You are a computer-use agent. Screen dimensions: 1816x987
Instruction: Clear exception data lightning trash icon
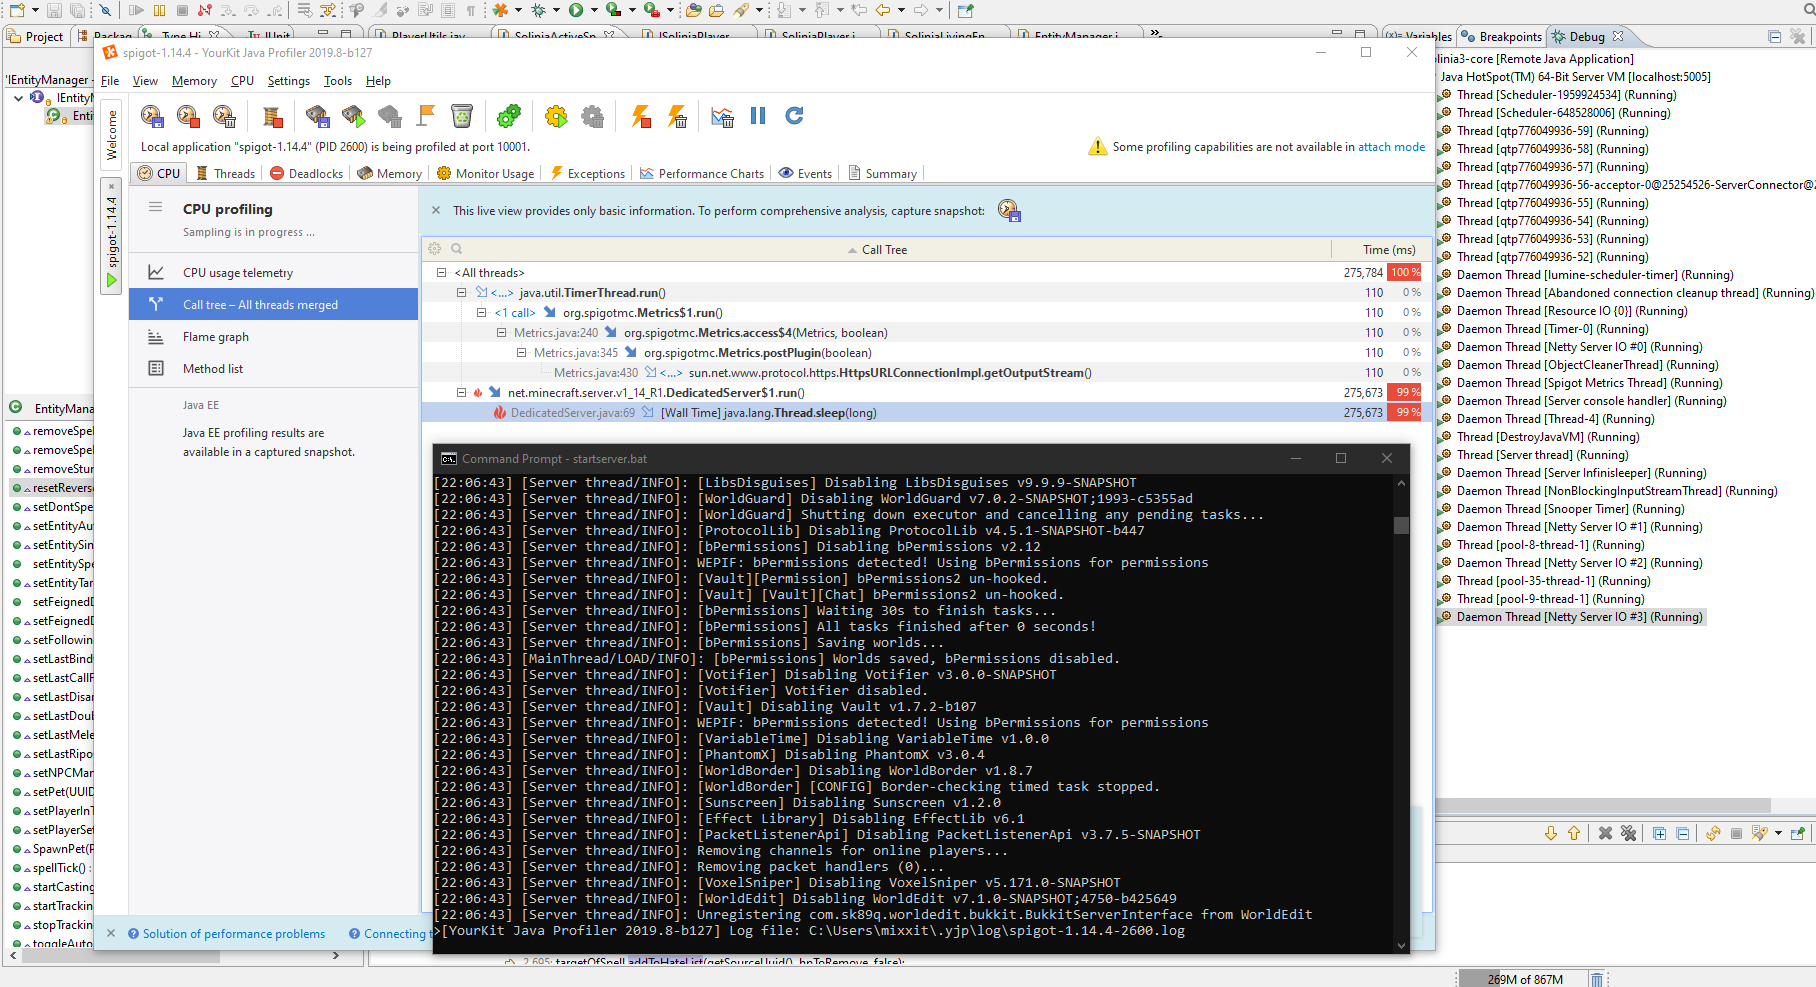(677, 116)
